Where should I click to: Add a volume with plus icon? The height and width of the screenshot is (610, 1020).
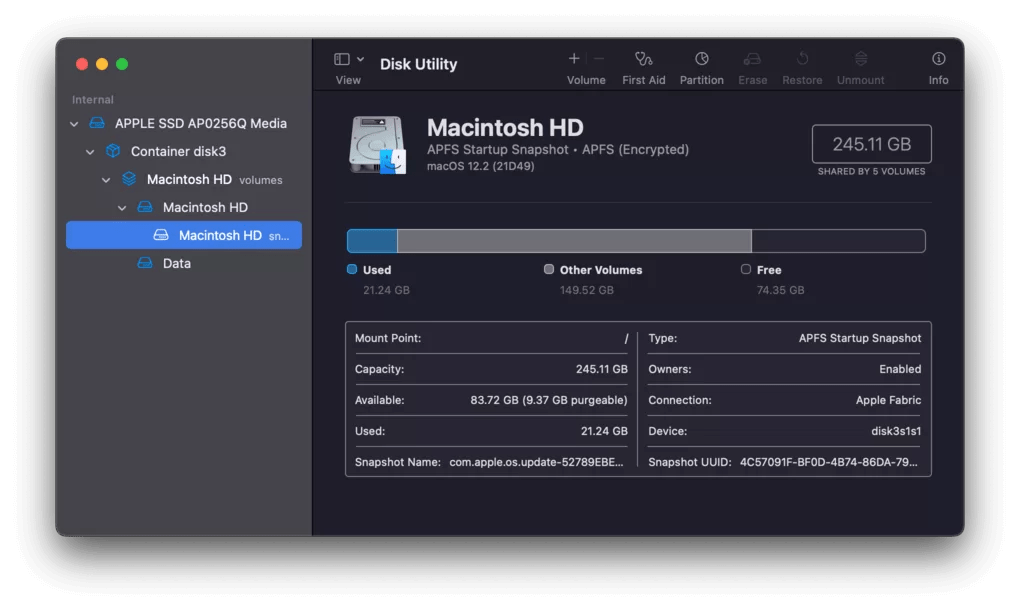(x=574, y=59)
